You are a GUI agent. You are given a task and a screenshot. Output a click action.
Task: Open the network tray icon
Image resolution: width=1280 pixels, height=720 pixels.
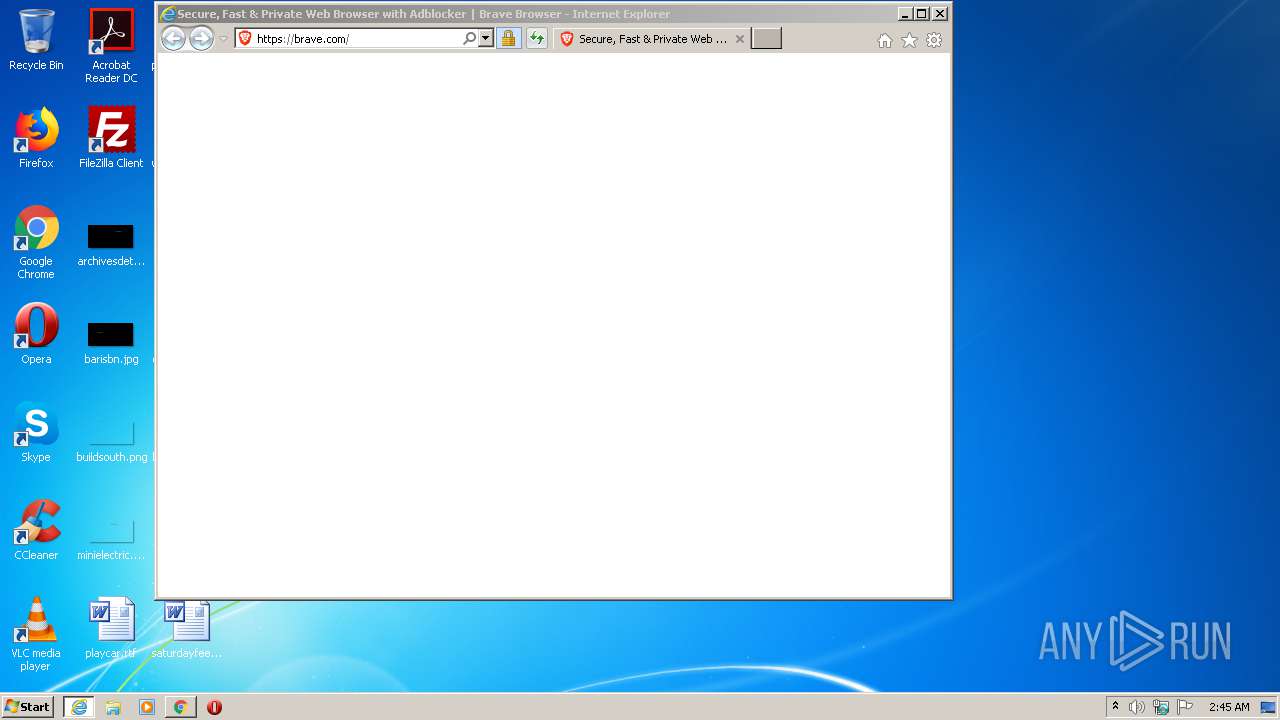pos(1161,707)
